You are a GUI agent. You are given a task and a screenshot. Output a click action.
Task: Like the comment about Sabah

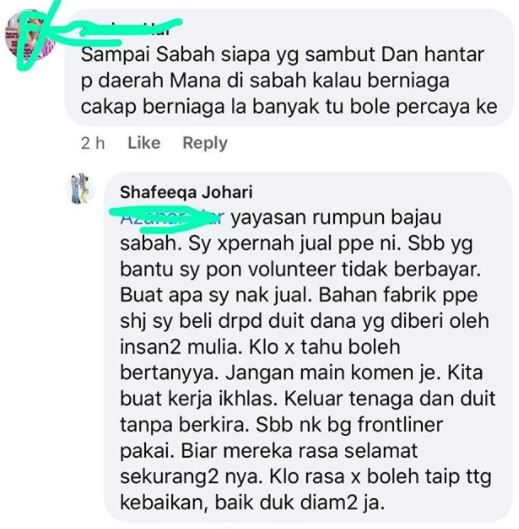[x=144, y=143]
